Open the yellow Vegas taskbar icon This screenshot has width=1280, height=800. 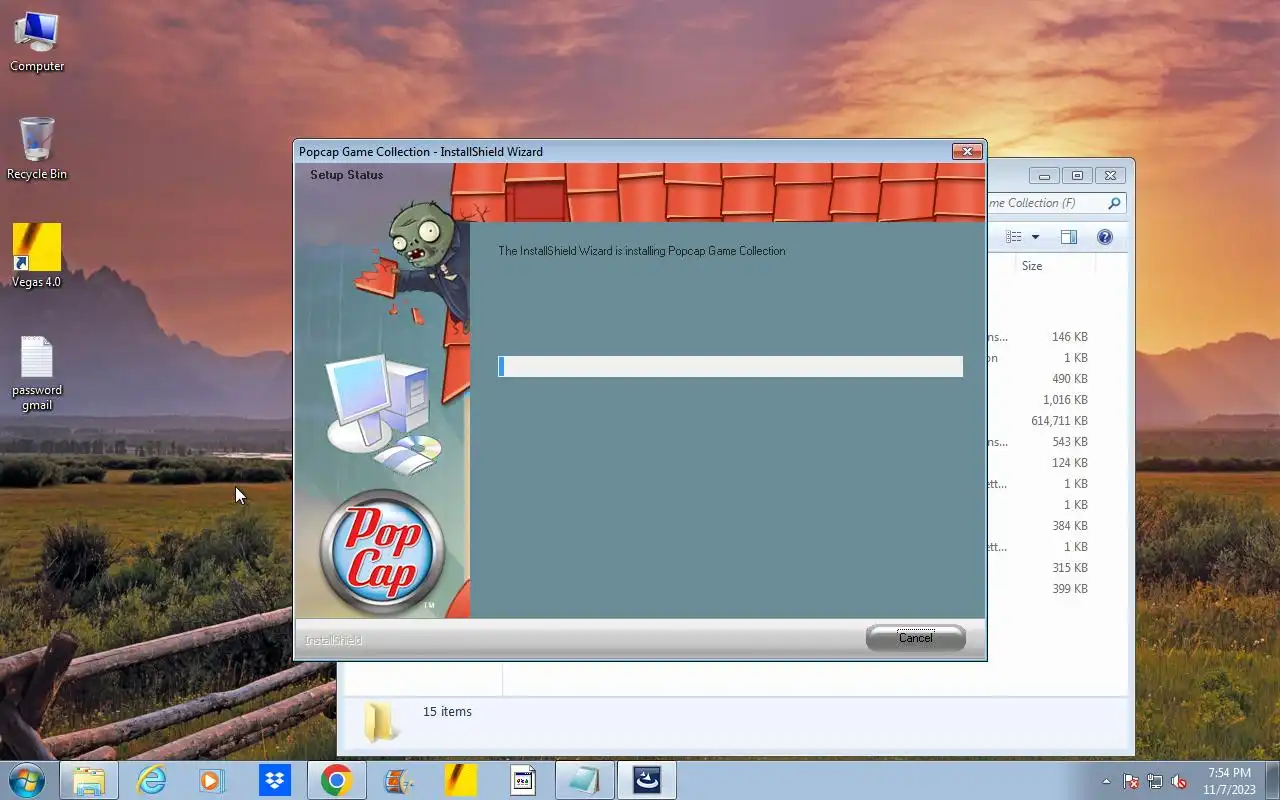click(460, 780)
